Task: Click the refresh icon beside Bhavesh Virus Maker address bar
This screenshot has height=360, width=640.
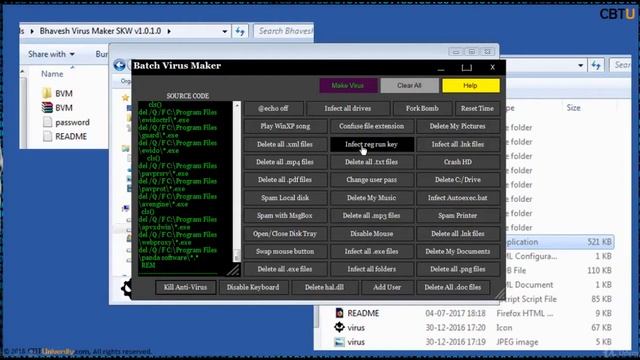Action: click(x=240, y=31)
